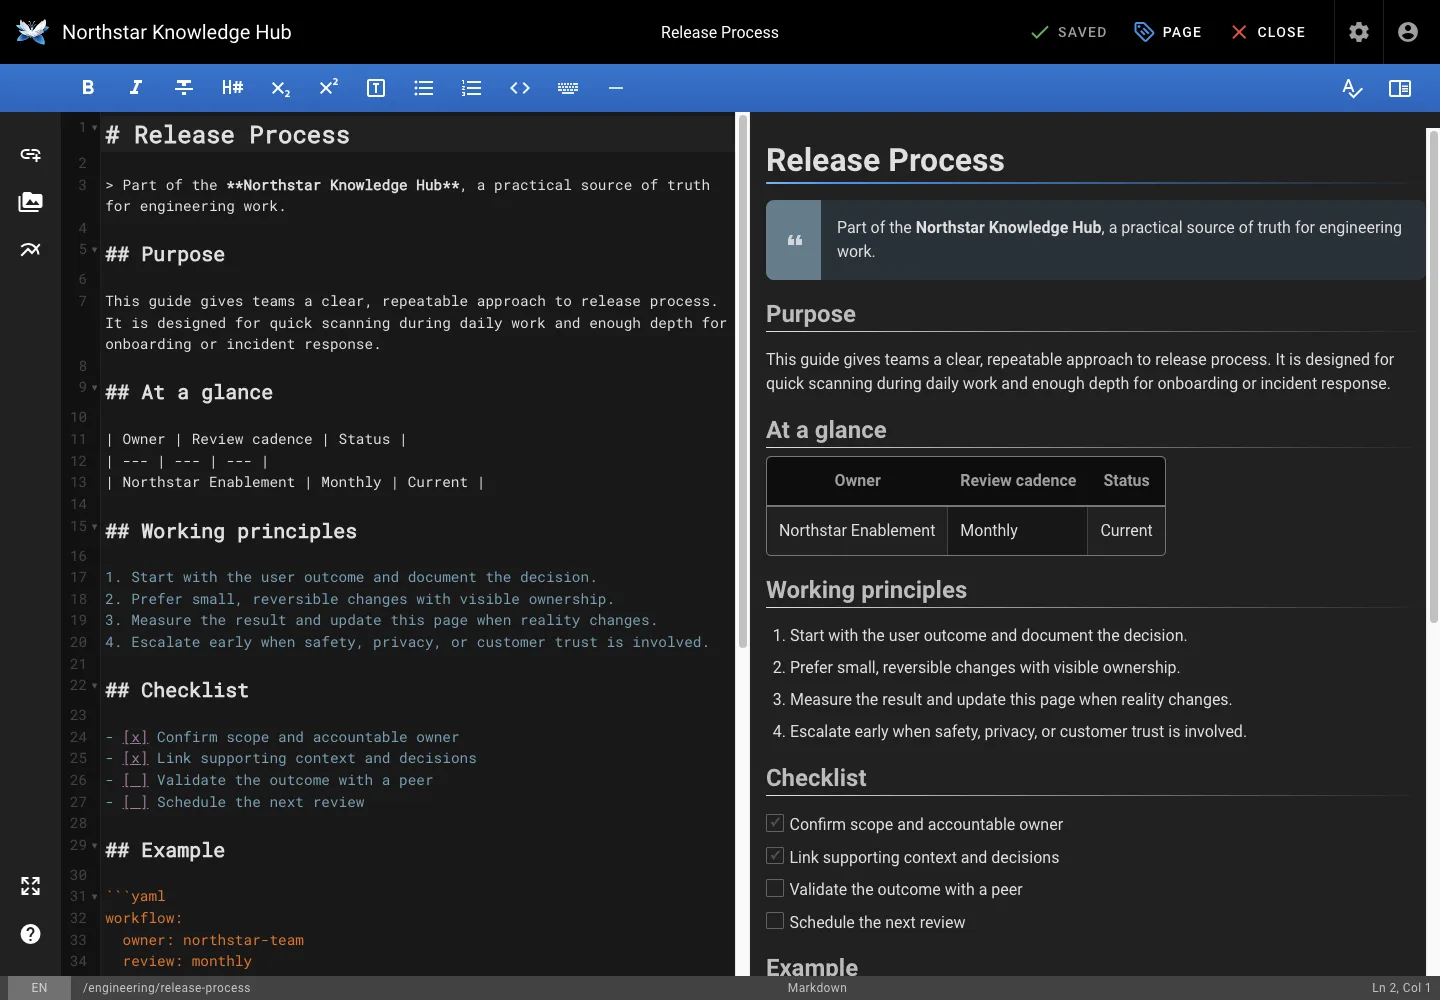This screenshot has height=1000, width=1440.
Task: Click the Ln 2, Col 1 indicator
Action: tap(1401, 988)
